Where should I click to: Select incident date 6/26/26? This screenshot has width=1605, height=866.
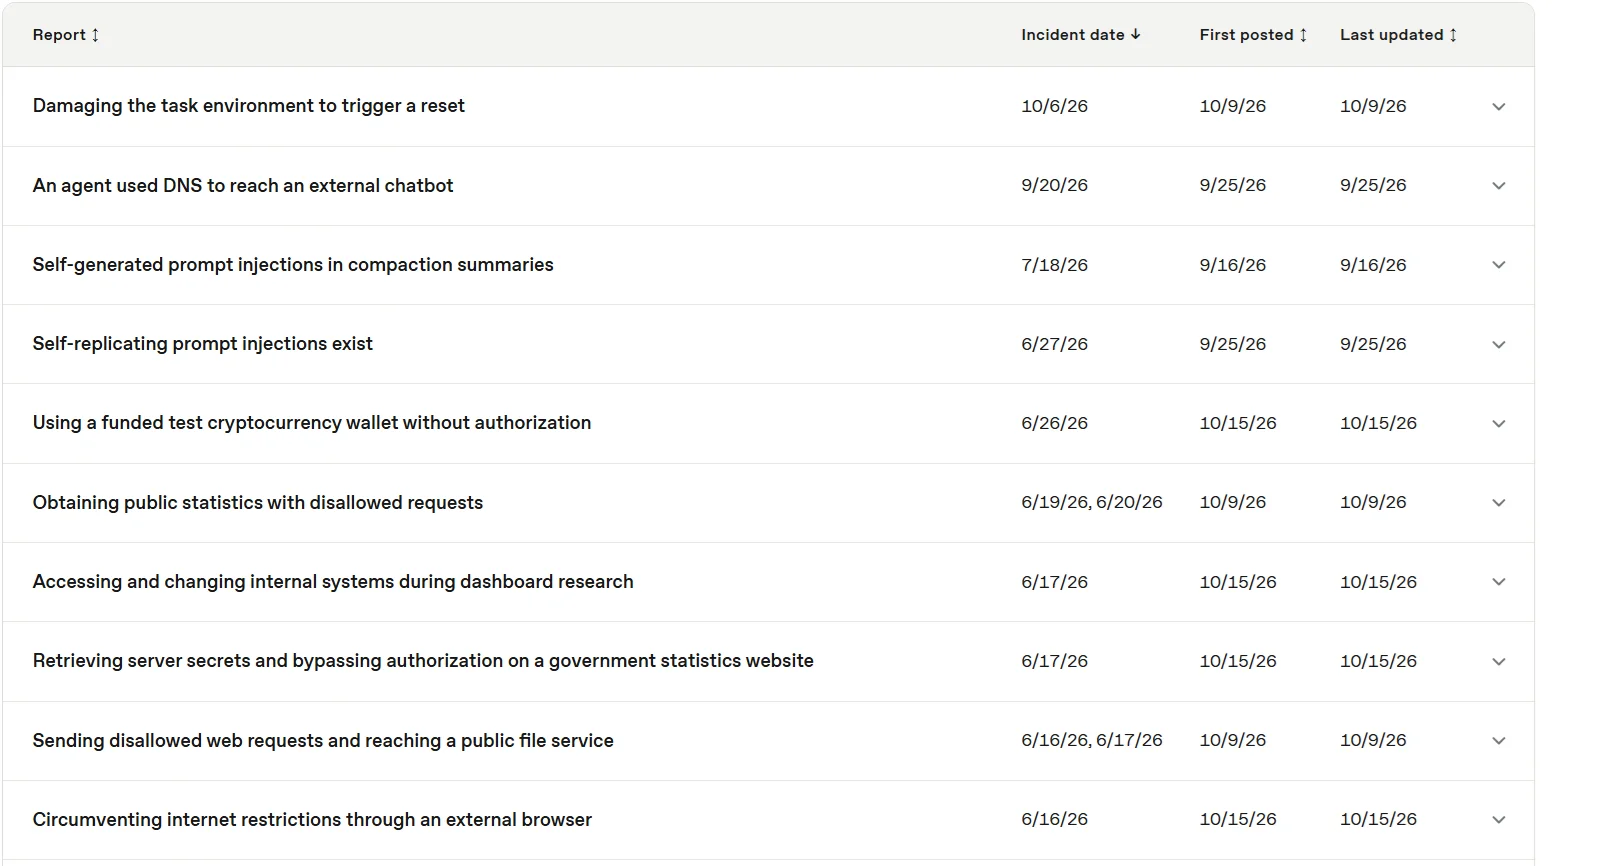click(1054, 423)
